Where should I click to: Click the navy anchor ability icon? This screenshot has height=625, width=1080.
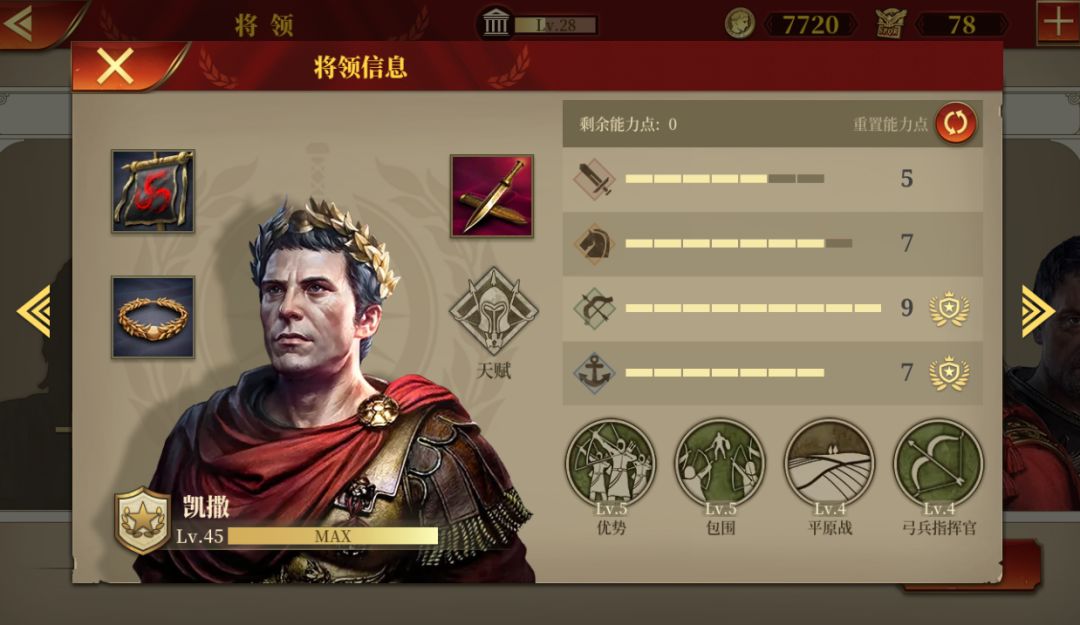pos(594,373)
